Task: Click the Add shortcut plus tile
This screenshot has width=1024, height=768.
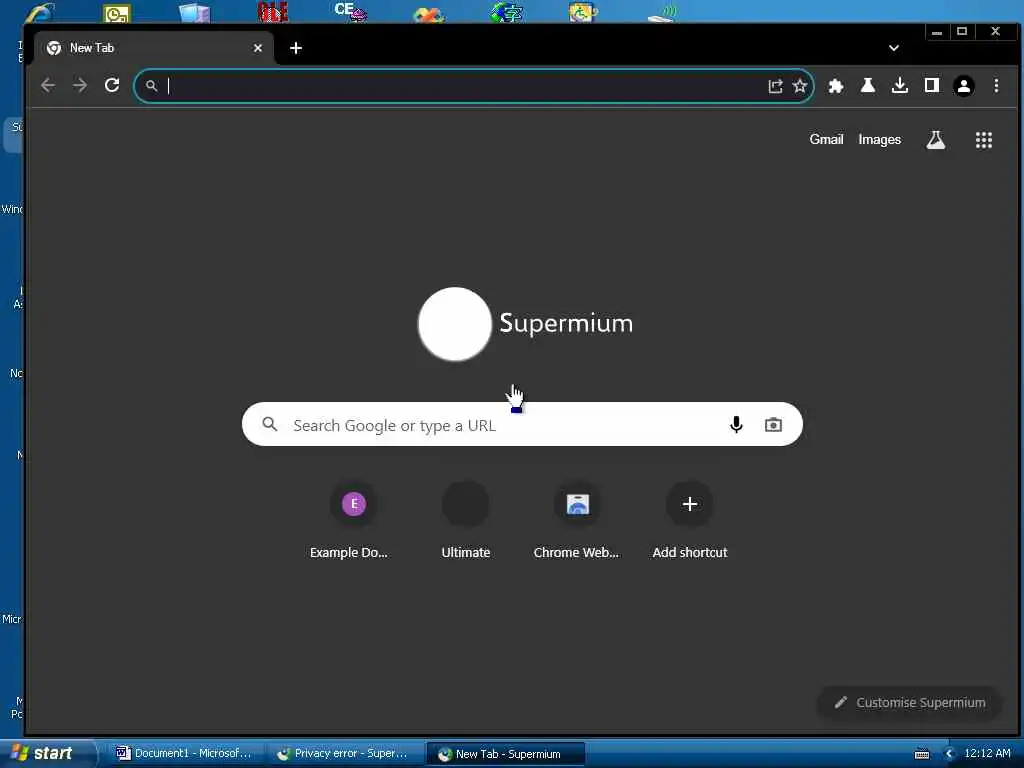Action: point(690,520)
